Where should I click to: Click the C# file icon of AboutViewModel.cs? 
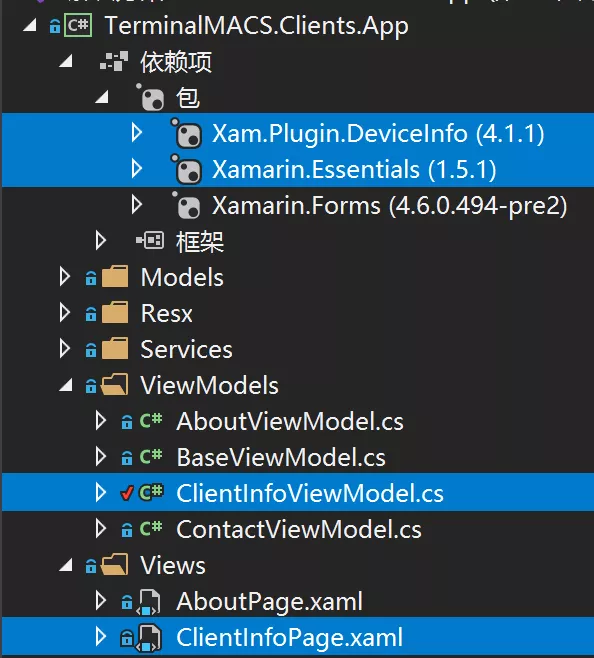click(151, 420)
